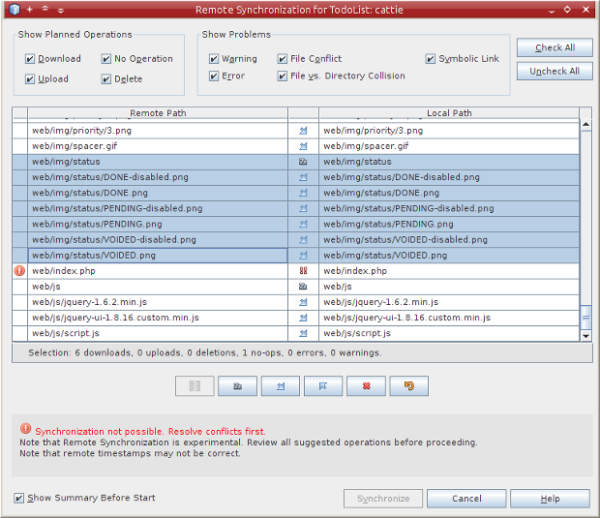Toggle the File Conflict problems checkbox
600x518 pixels.
283,59
